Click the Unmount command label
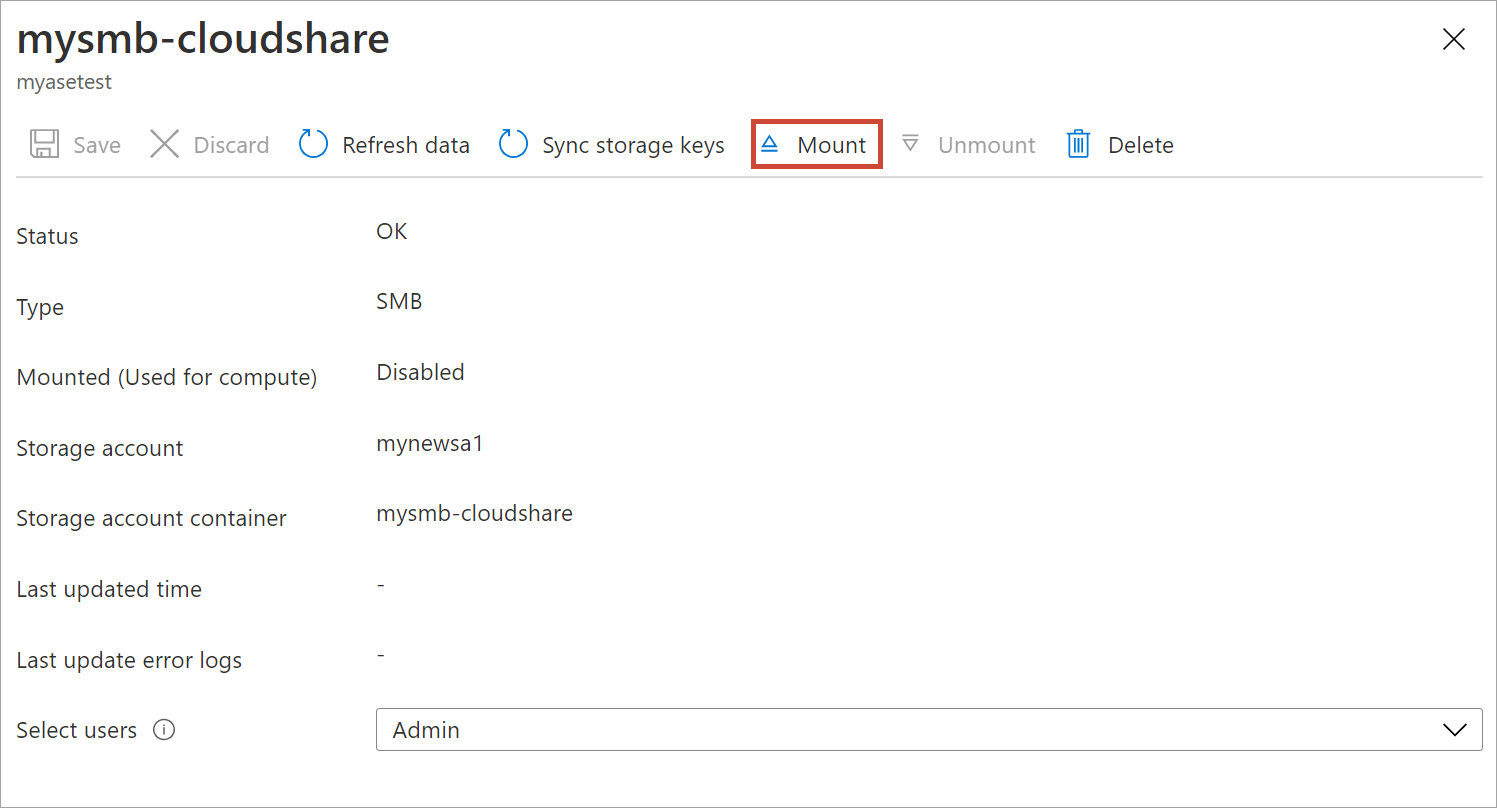Image resolution: width=1497 pixels, height=808 pixels. [x=986, y=144]
